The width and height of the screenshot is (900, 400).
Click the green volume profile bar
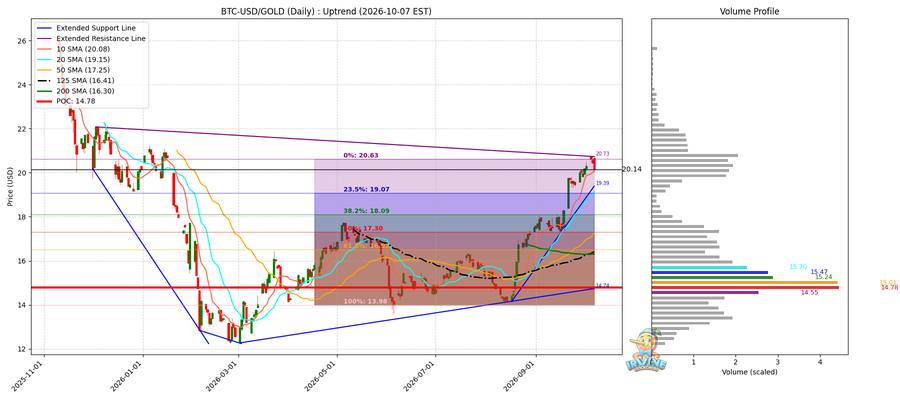point(712,277)
